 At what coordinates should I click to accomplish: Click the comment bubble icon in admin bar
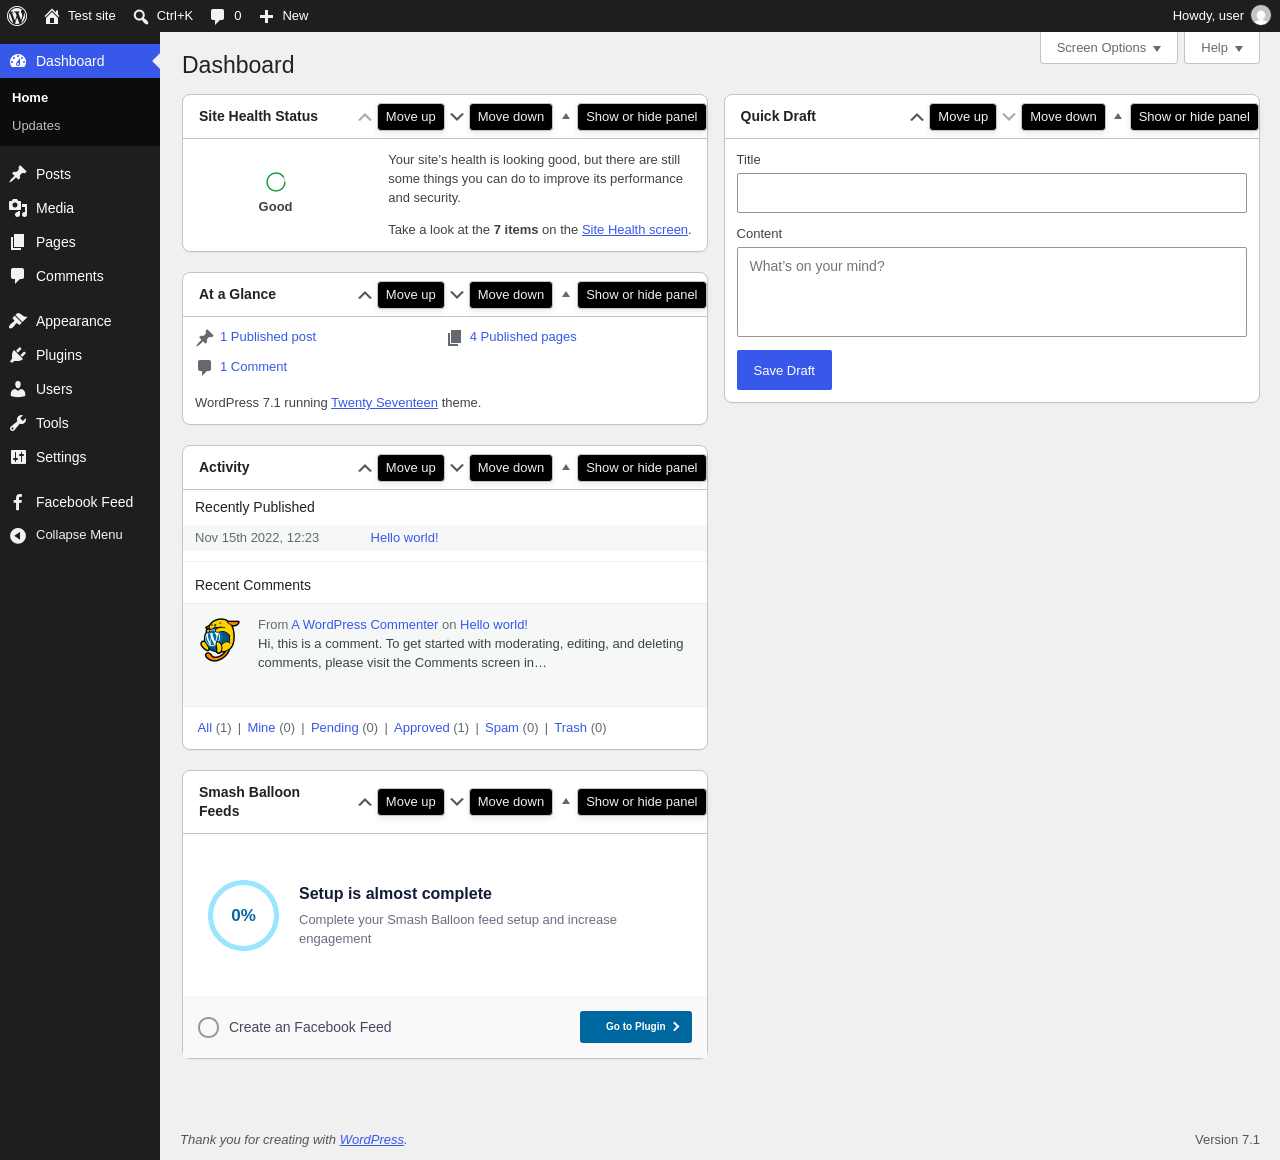pyautogui.click(x=218, y=16)
